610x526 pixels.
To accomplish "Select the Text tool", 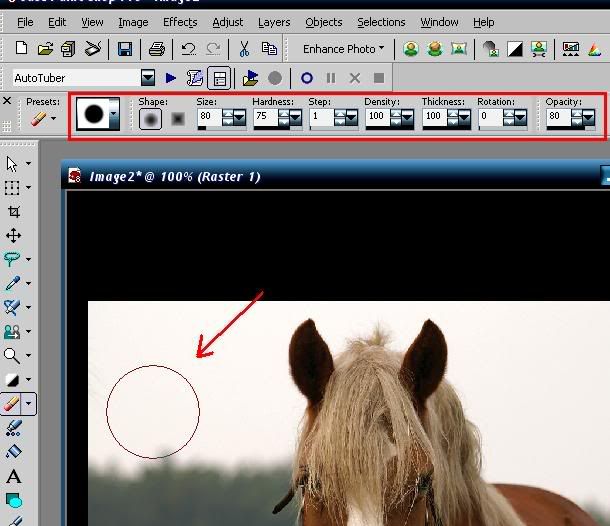I will 14,476.
